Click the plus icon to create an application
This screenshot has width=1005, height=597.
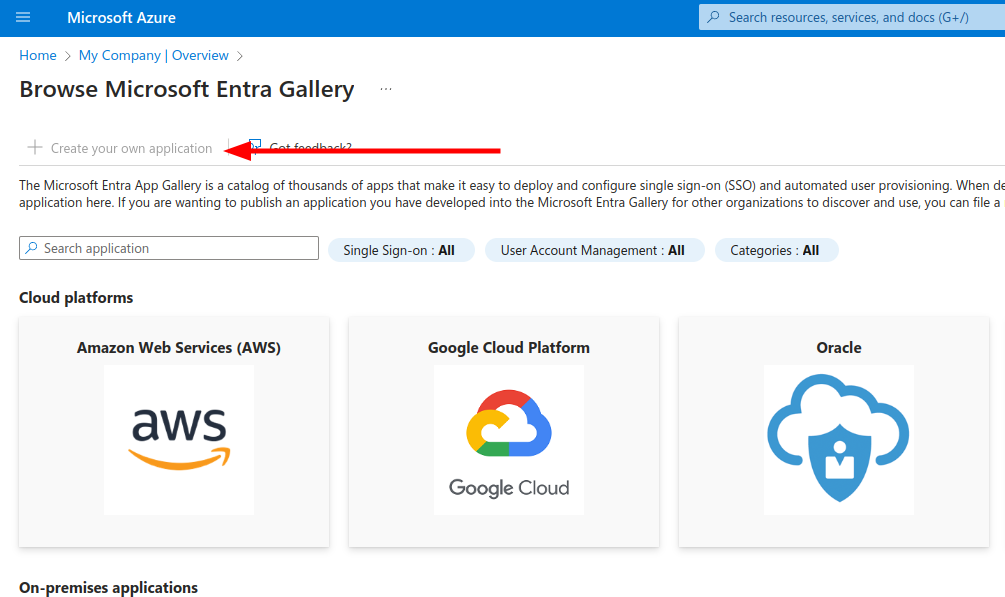35,147
